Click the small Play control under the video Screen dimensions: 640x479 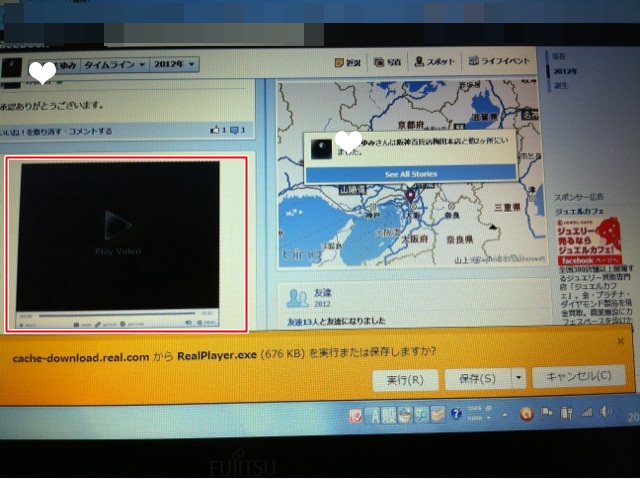pyautogui.click(x=27, y=325)
